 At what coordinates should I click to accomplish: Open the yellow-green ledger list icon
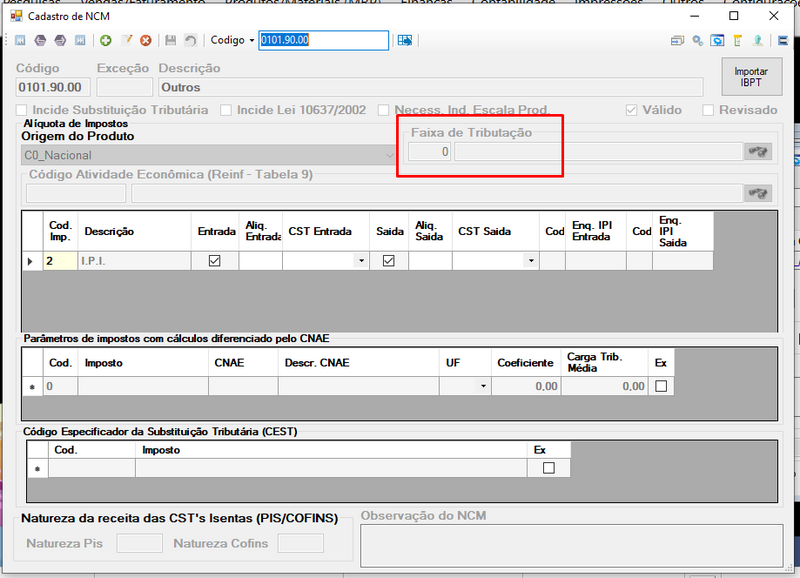tap(738, 40)
